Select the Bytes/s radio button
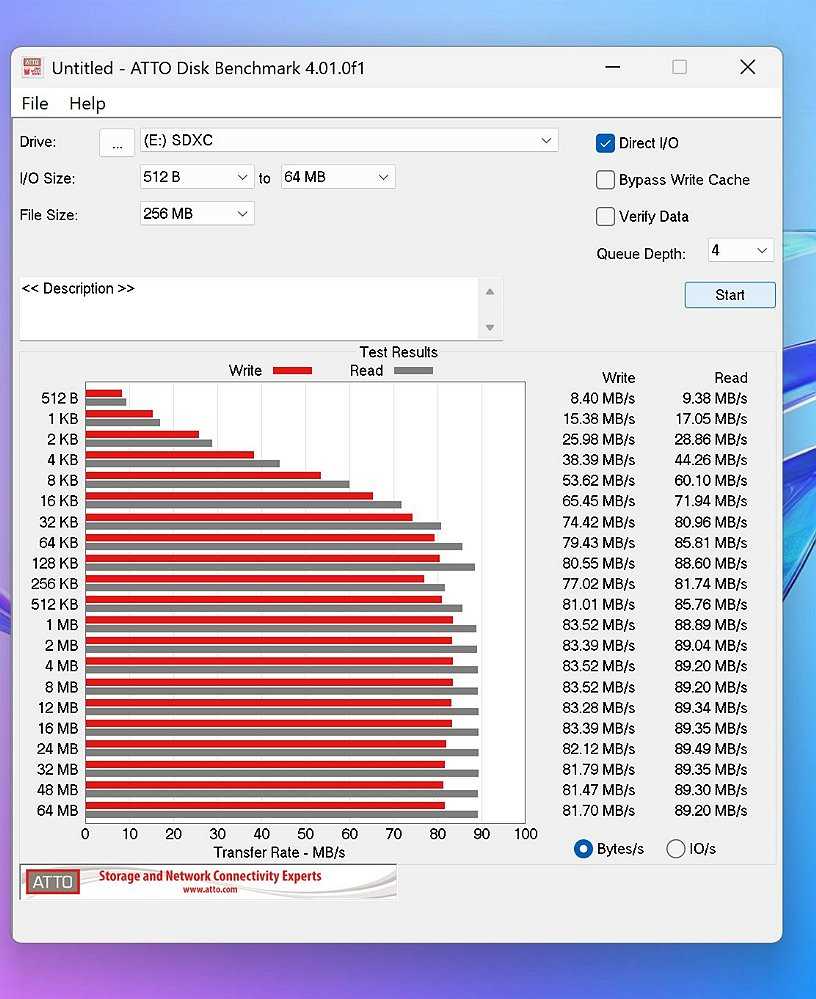Screen dimensions: 816x999 pyautogui.click(x=584, y=849)
